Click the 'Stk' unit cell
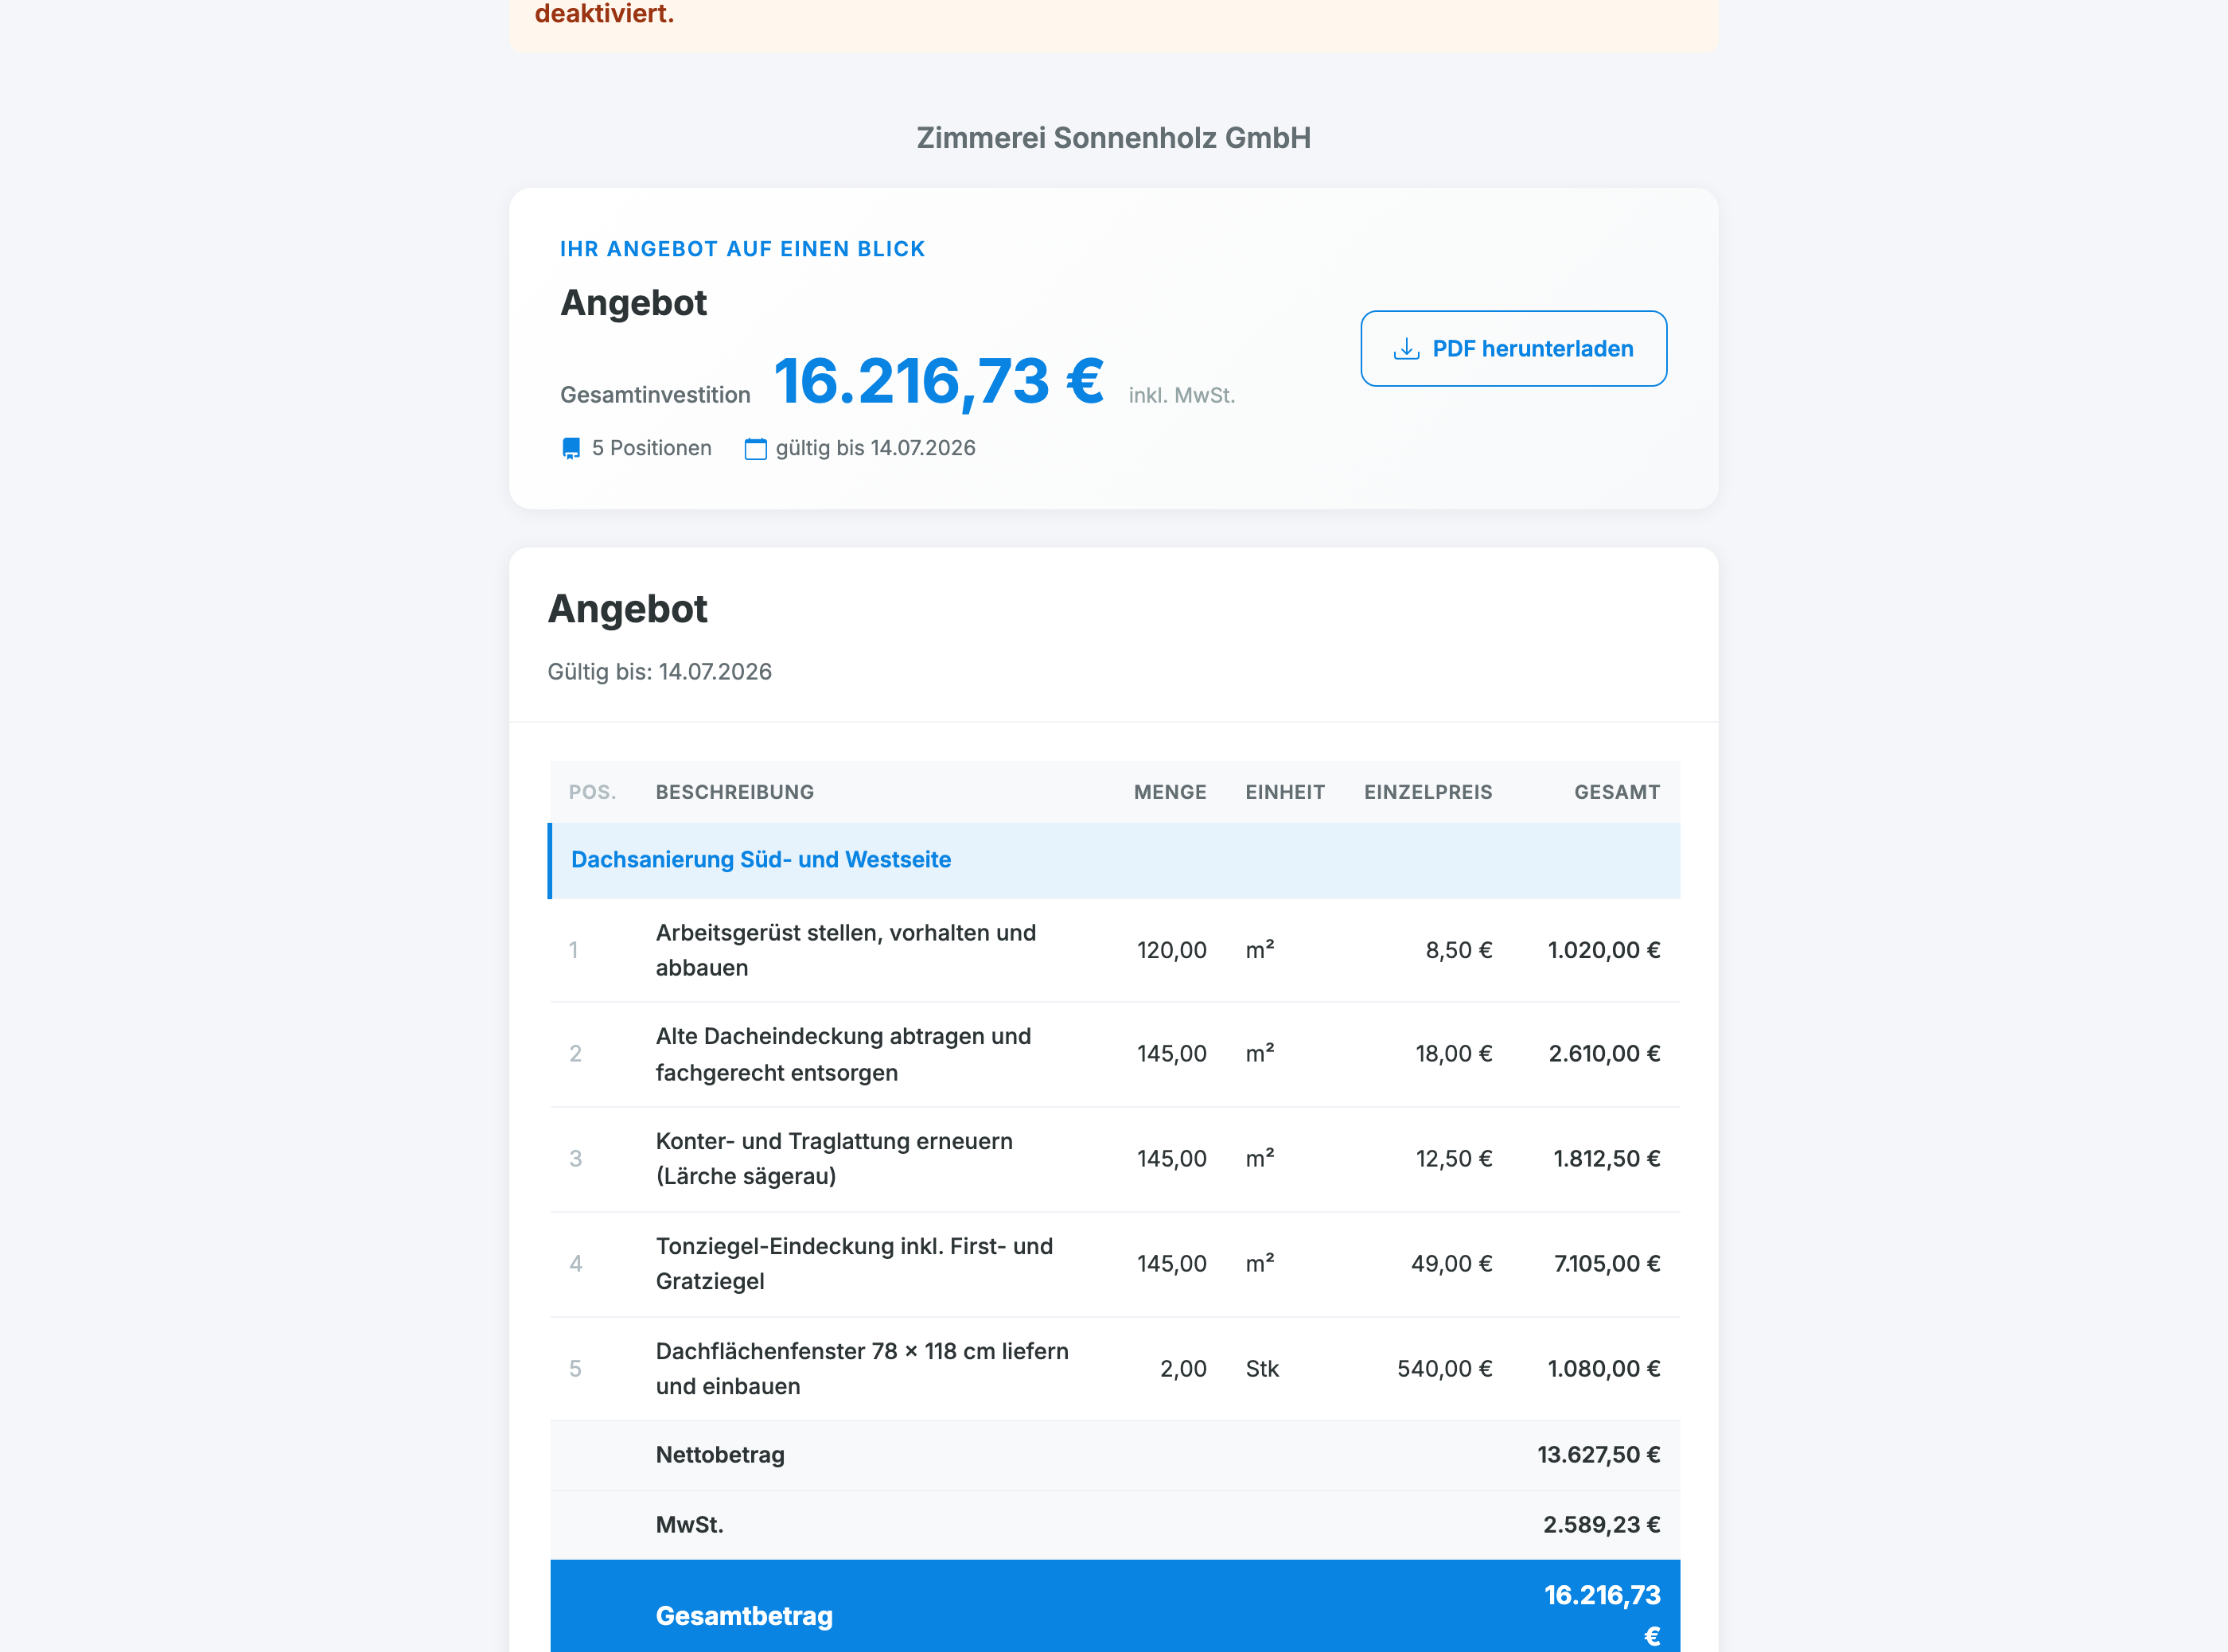The width and height of the screenshot is (2228, 1652). (1262, 1368)
